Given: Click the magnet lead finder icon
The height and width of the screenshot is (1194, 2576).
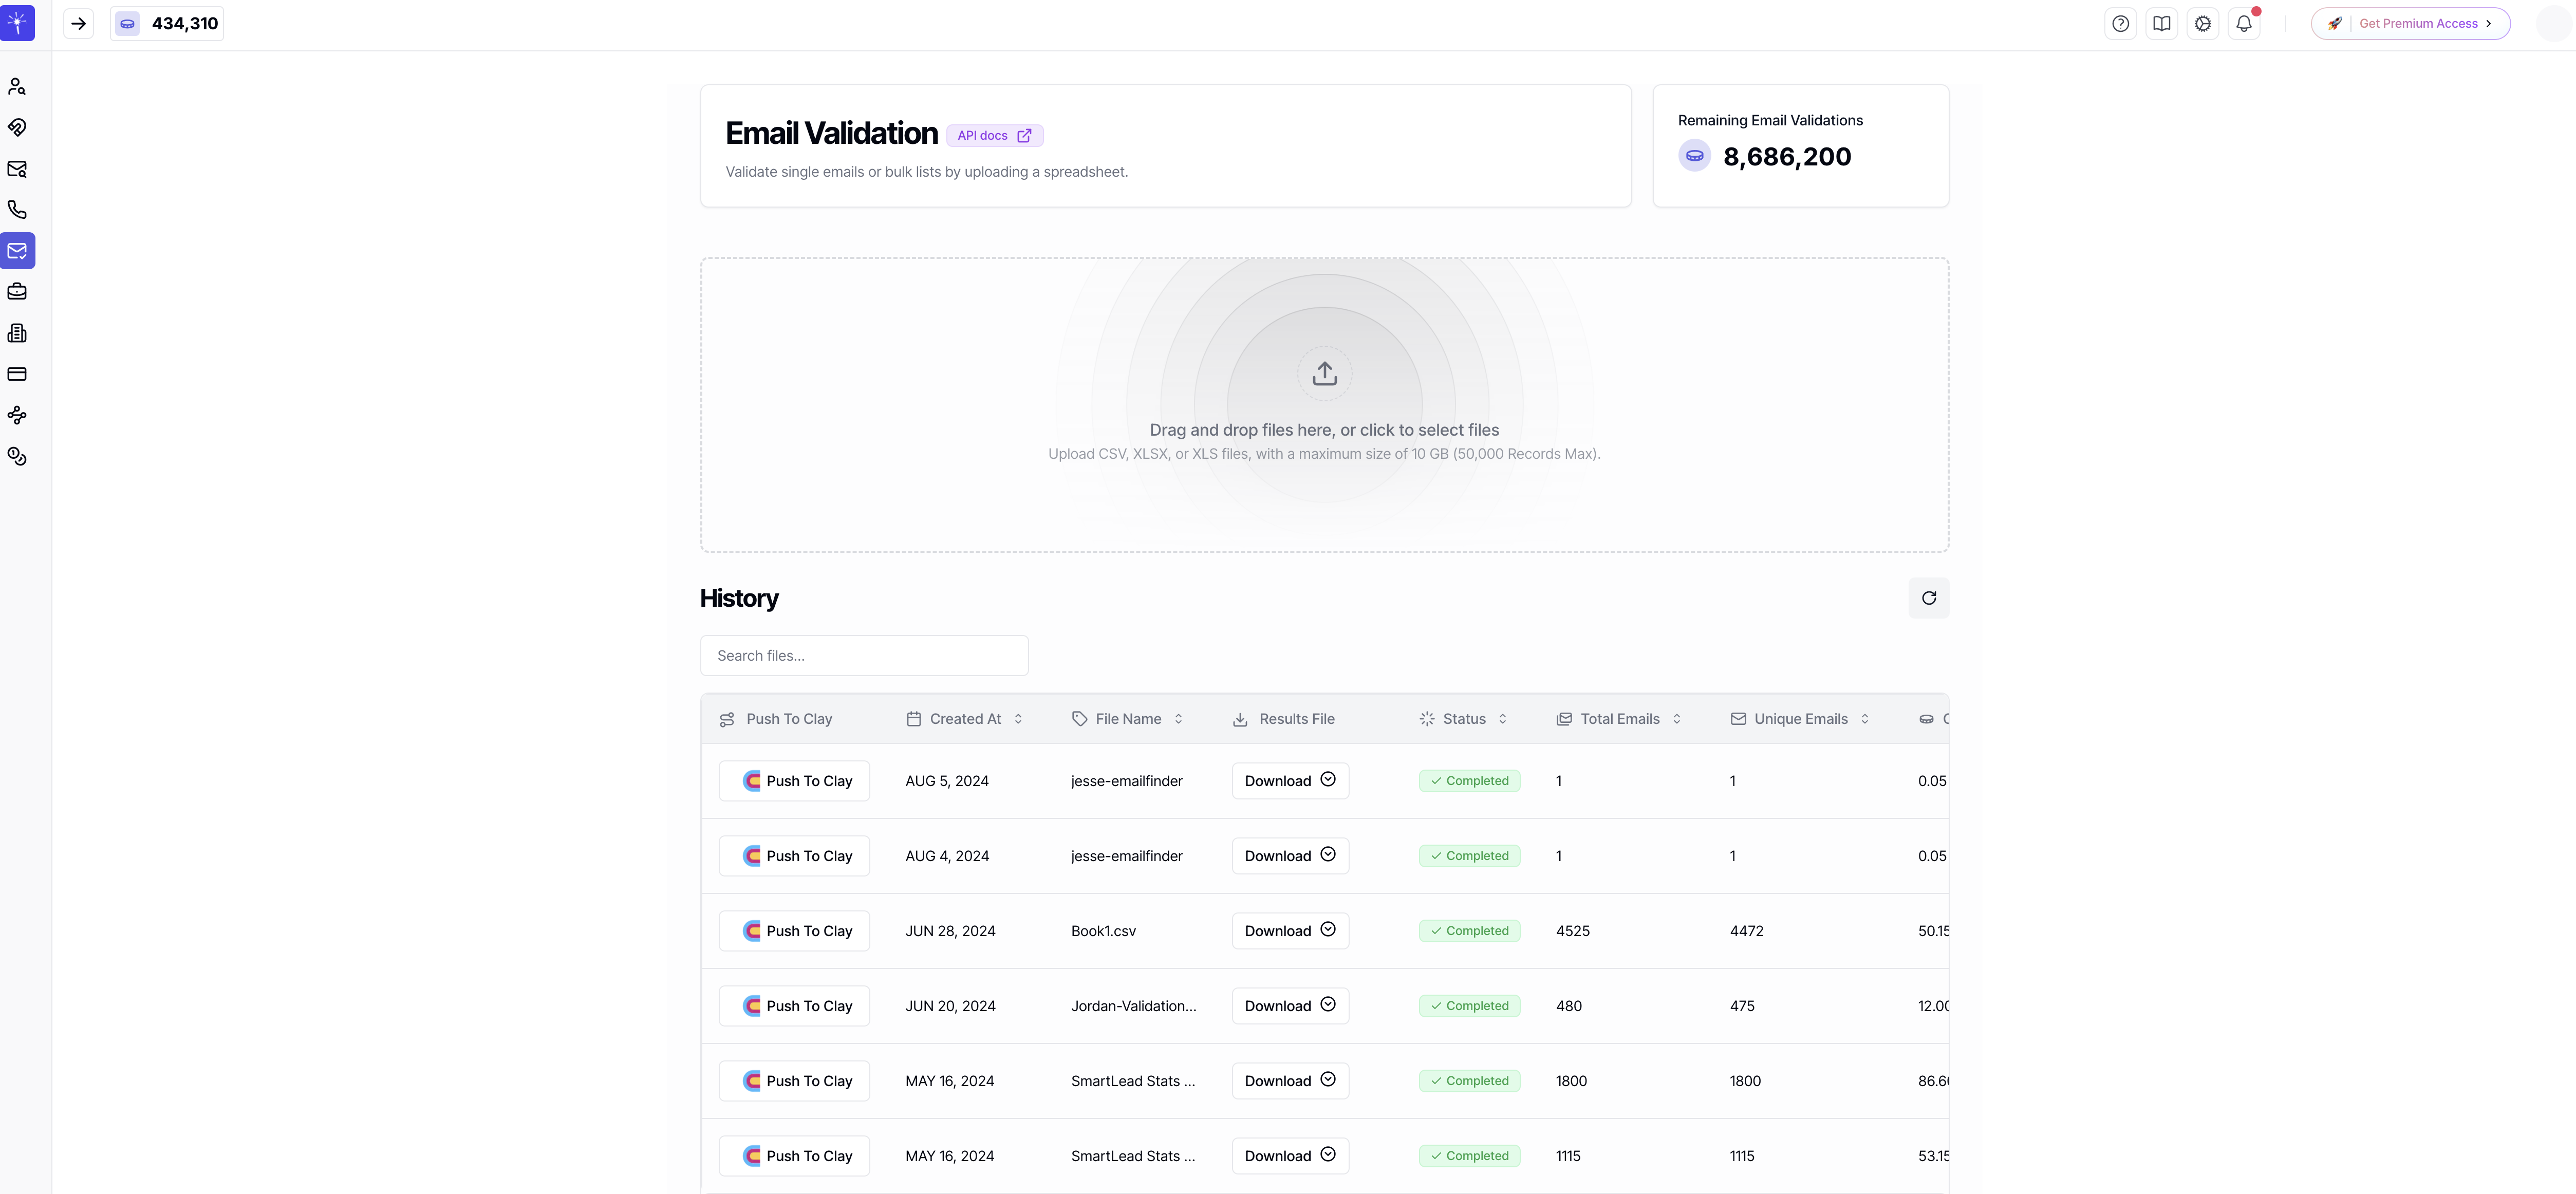Looking at the screenshot, I should pyautogui.click(x=17, y=128).
